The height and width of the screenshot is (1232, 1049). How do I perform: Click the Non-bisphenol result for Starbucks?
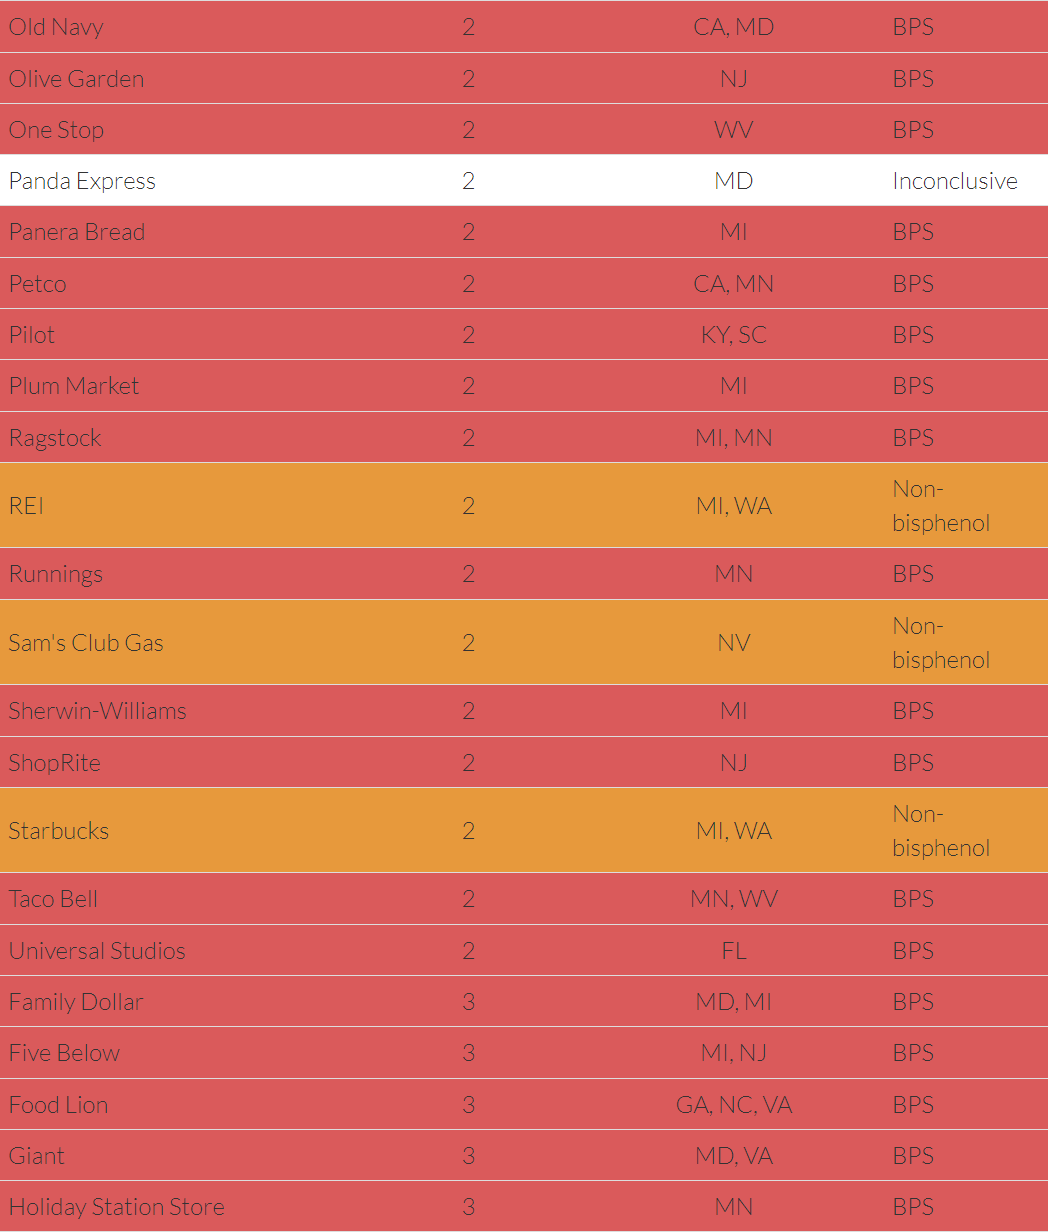tap(941, 831)
